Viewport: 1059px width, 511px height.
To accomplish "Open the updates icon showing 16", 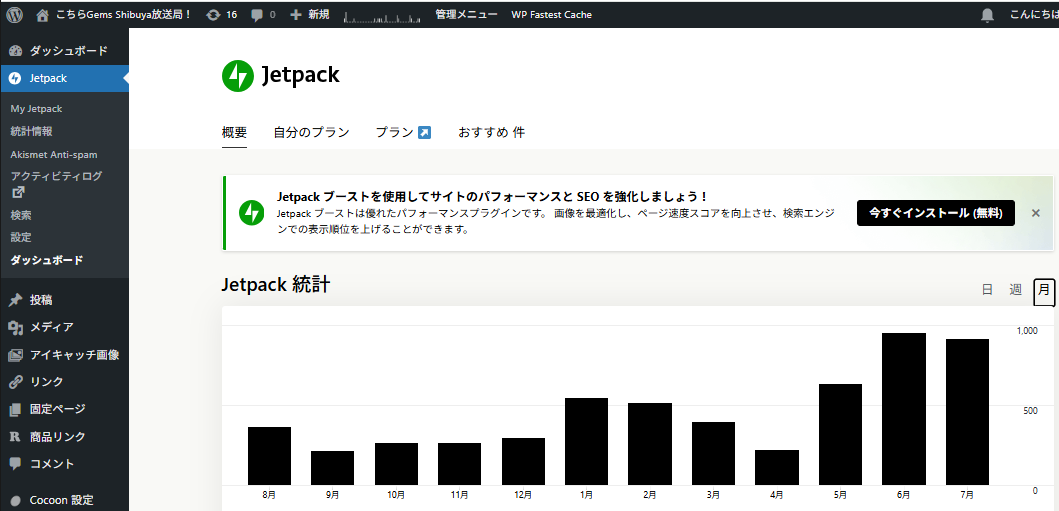I will point(213,14).
